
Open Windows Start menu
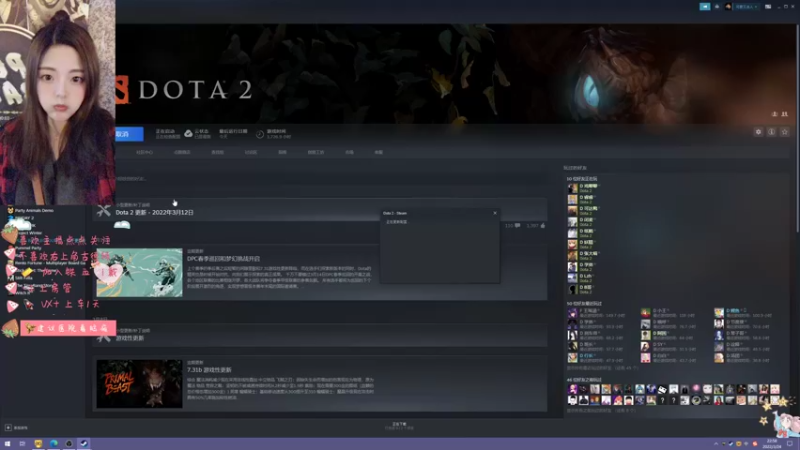click(x=8, y=444)
